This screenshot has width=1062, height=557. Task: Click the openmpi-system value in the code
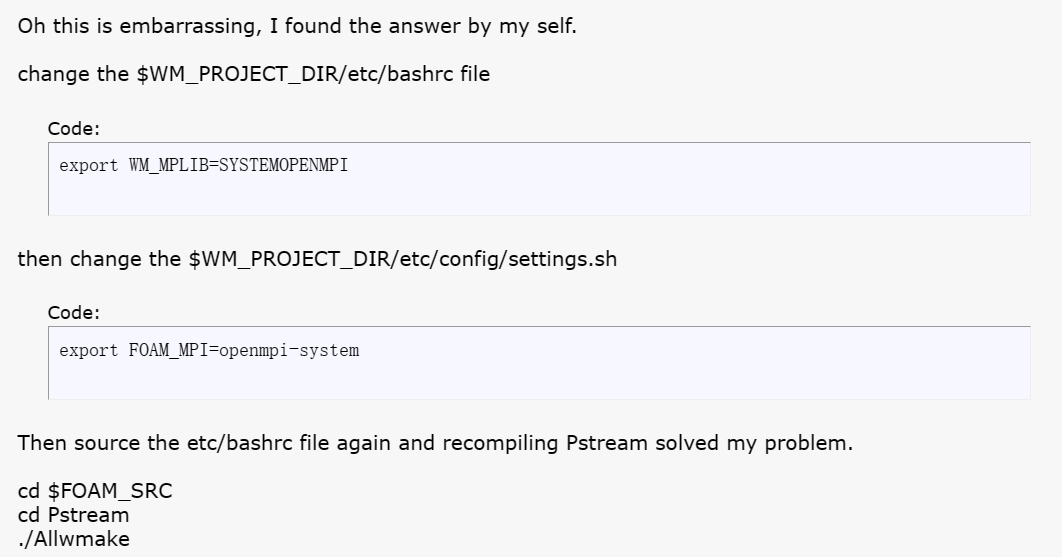289,350
